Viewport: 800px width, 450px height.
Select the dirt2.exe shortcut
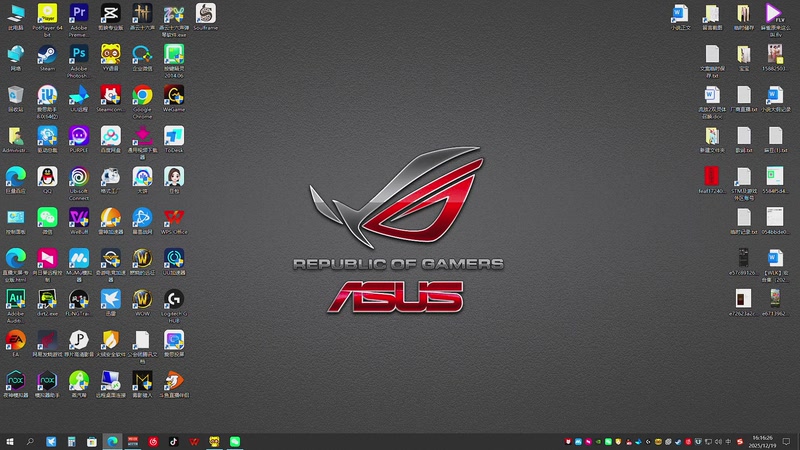47,303
